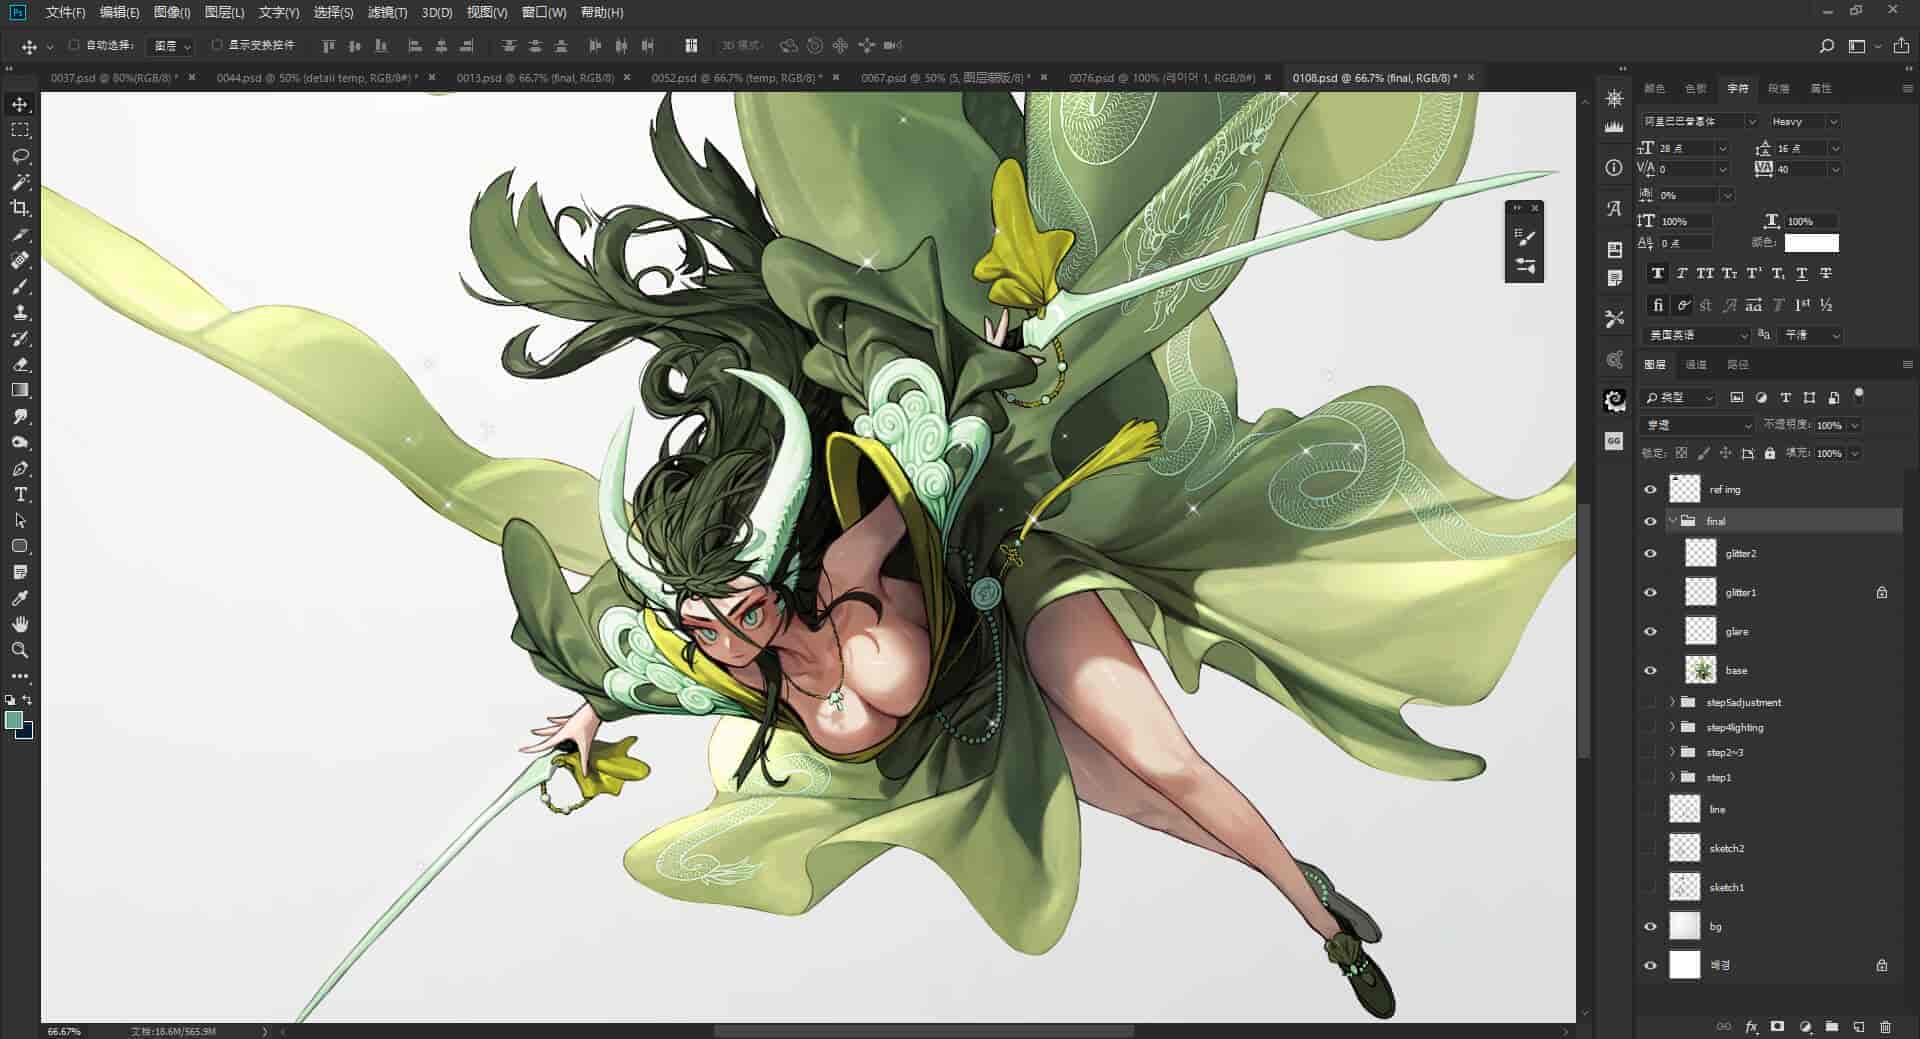Select the Horizontal Type tool
This screenshot has width=1920, height=1039.
20,494
